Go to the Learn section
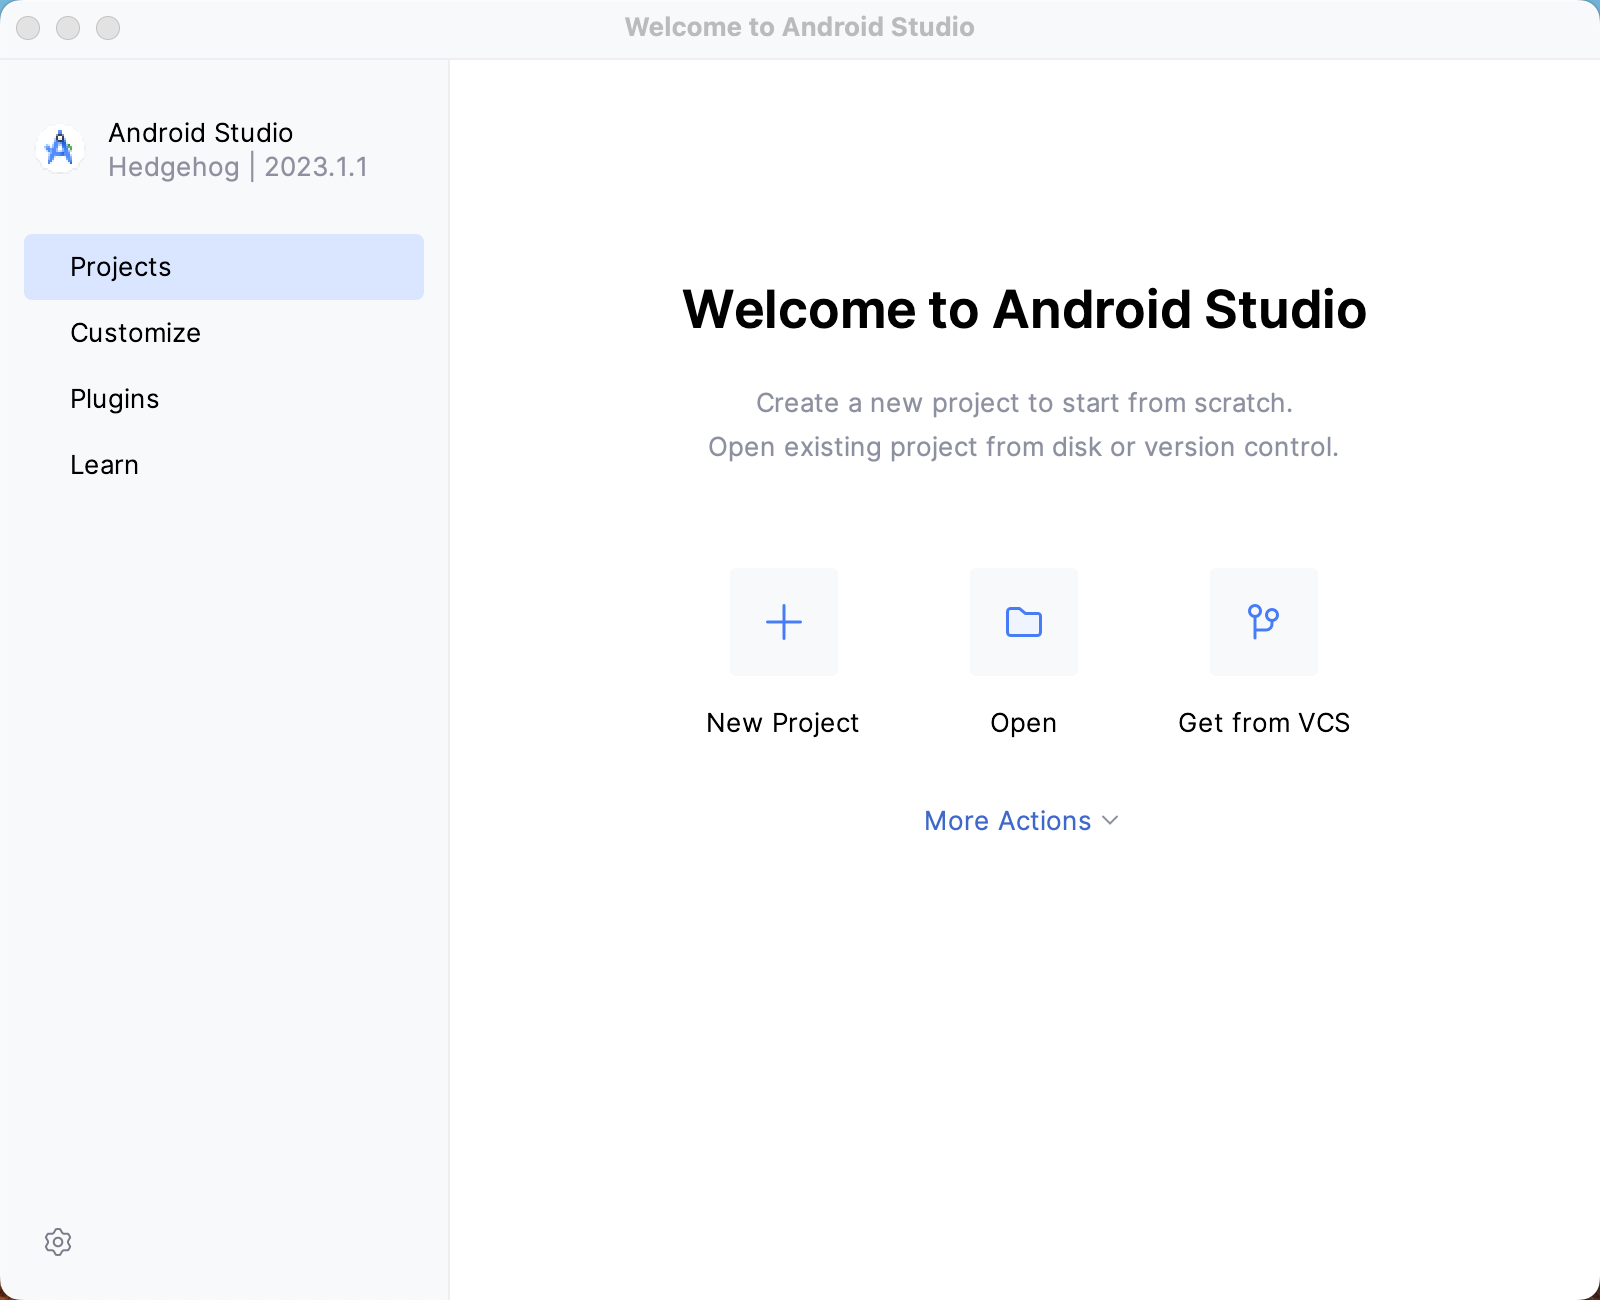The image size is (1600, 1300). [104, 464]
